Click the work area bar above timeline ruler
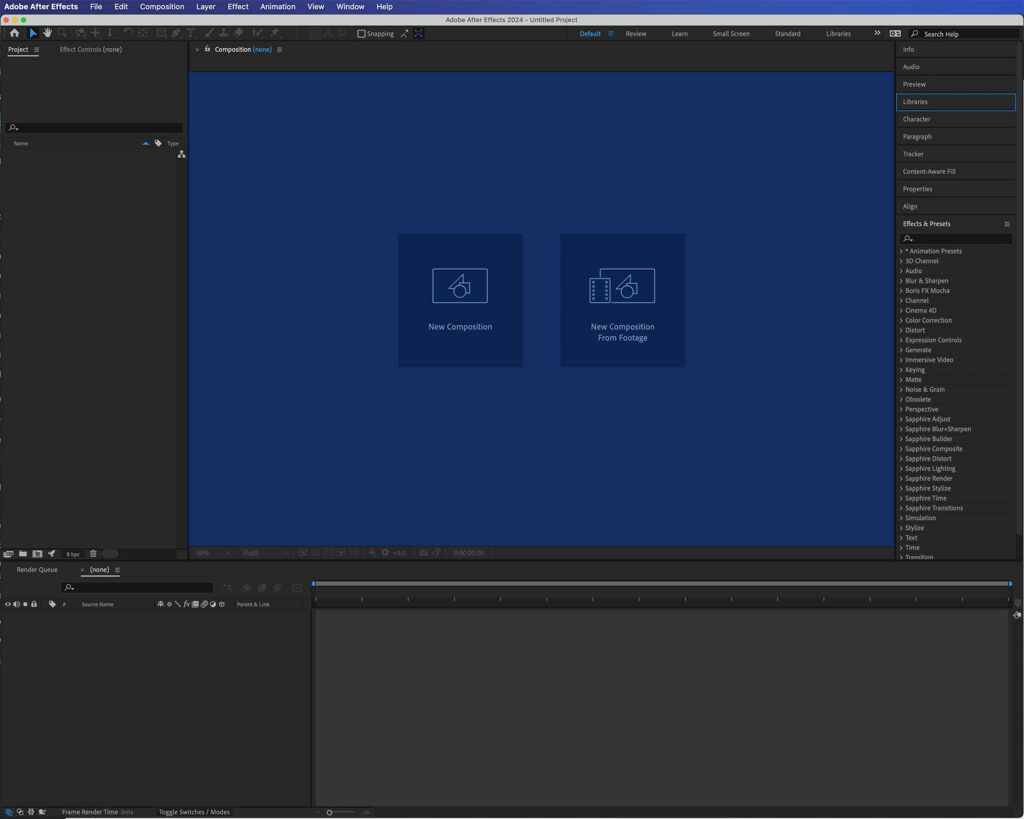 pyautogui.click(x=662, y=583)
